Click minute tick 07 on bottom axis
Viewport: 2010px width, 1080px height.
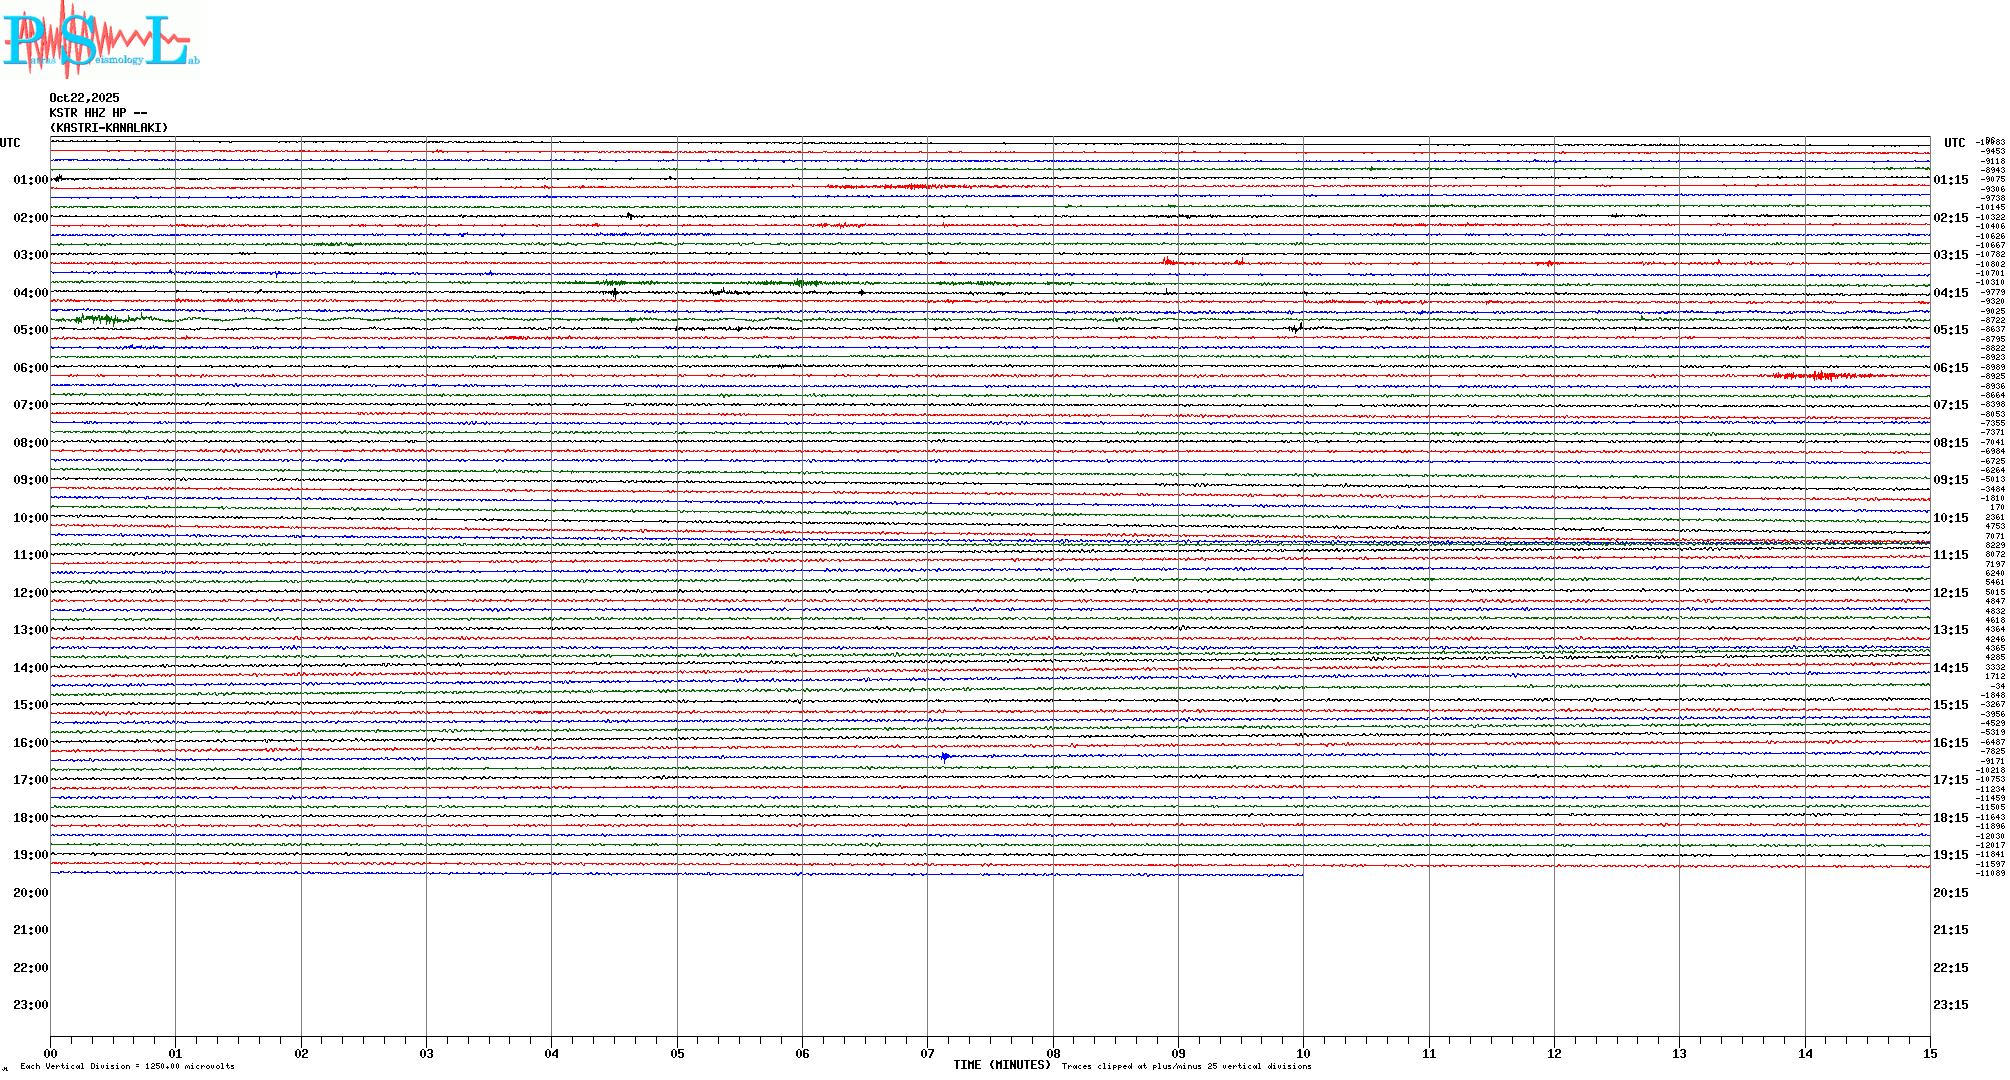click(x=927, y=1053)
